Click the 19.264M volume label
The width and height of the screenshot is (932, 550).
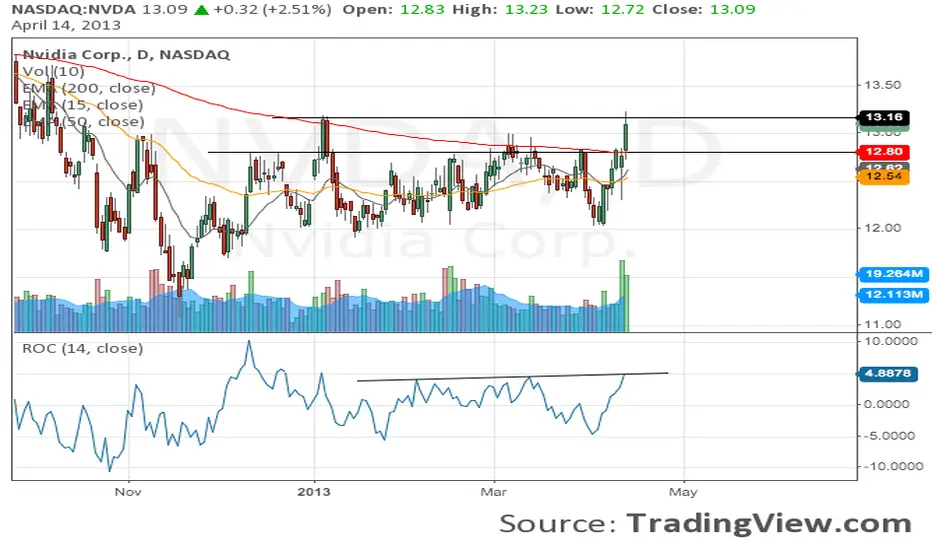click(893, 274)
